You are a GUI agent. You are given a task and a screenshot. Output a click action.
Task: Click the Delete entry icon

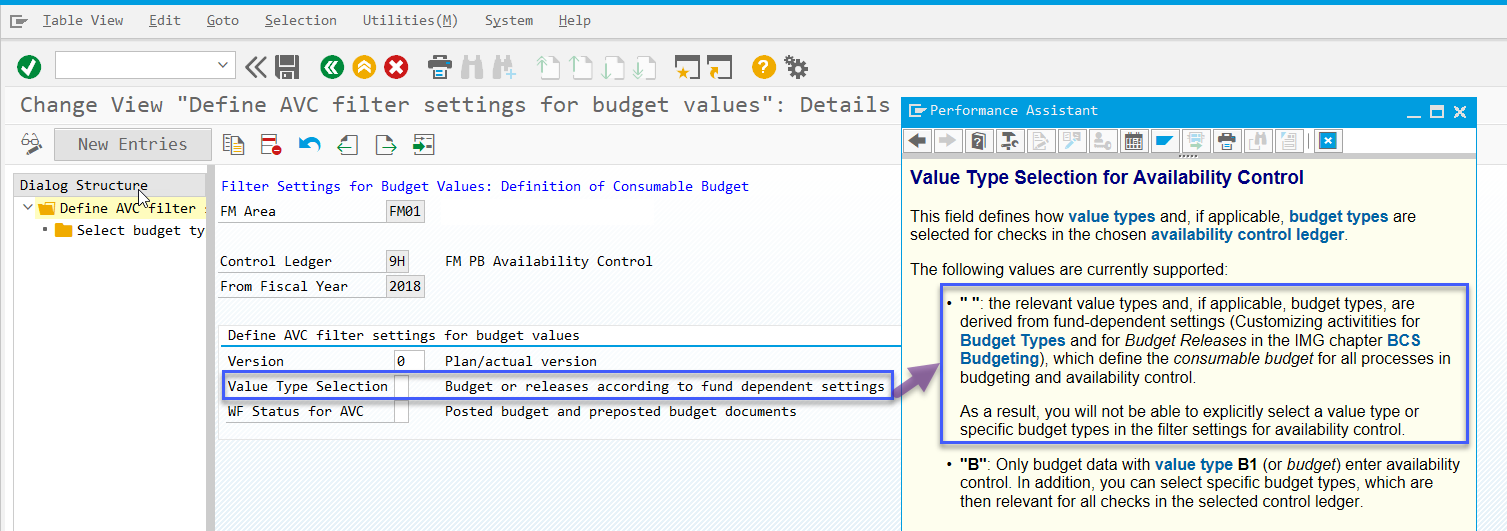pos(271,145)
